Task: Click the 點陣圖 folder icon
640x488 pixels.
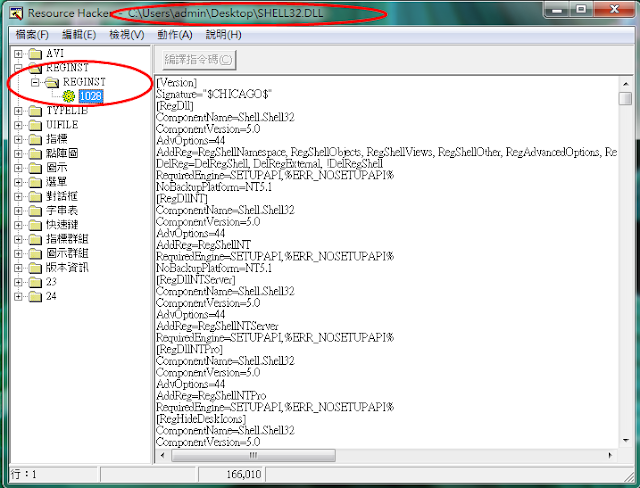Action: point(36,154)
